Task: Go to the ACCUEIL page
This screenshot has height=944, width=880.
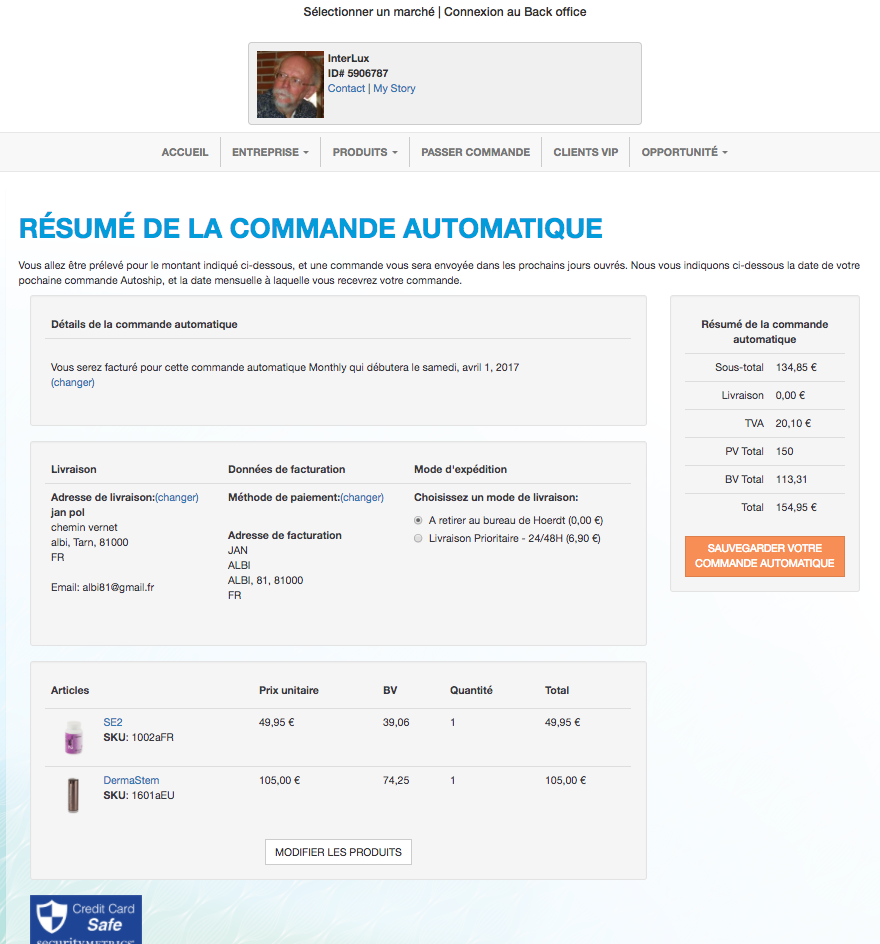Action: tap(185, 152)
